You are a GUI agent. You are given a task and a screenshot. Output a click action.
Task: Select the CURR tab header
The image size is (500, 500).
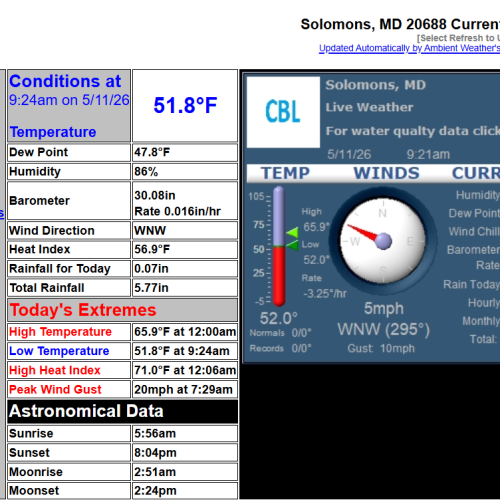point(476,173)
